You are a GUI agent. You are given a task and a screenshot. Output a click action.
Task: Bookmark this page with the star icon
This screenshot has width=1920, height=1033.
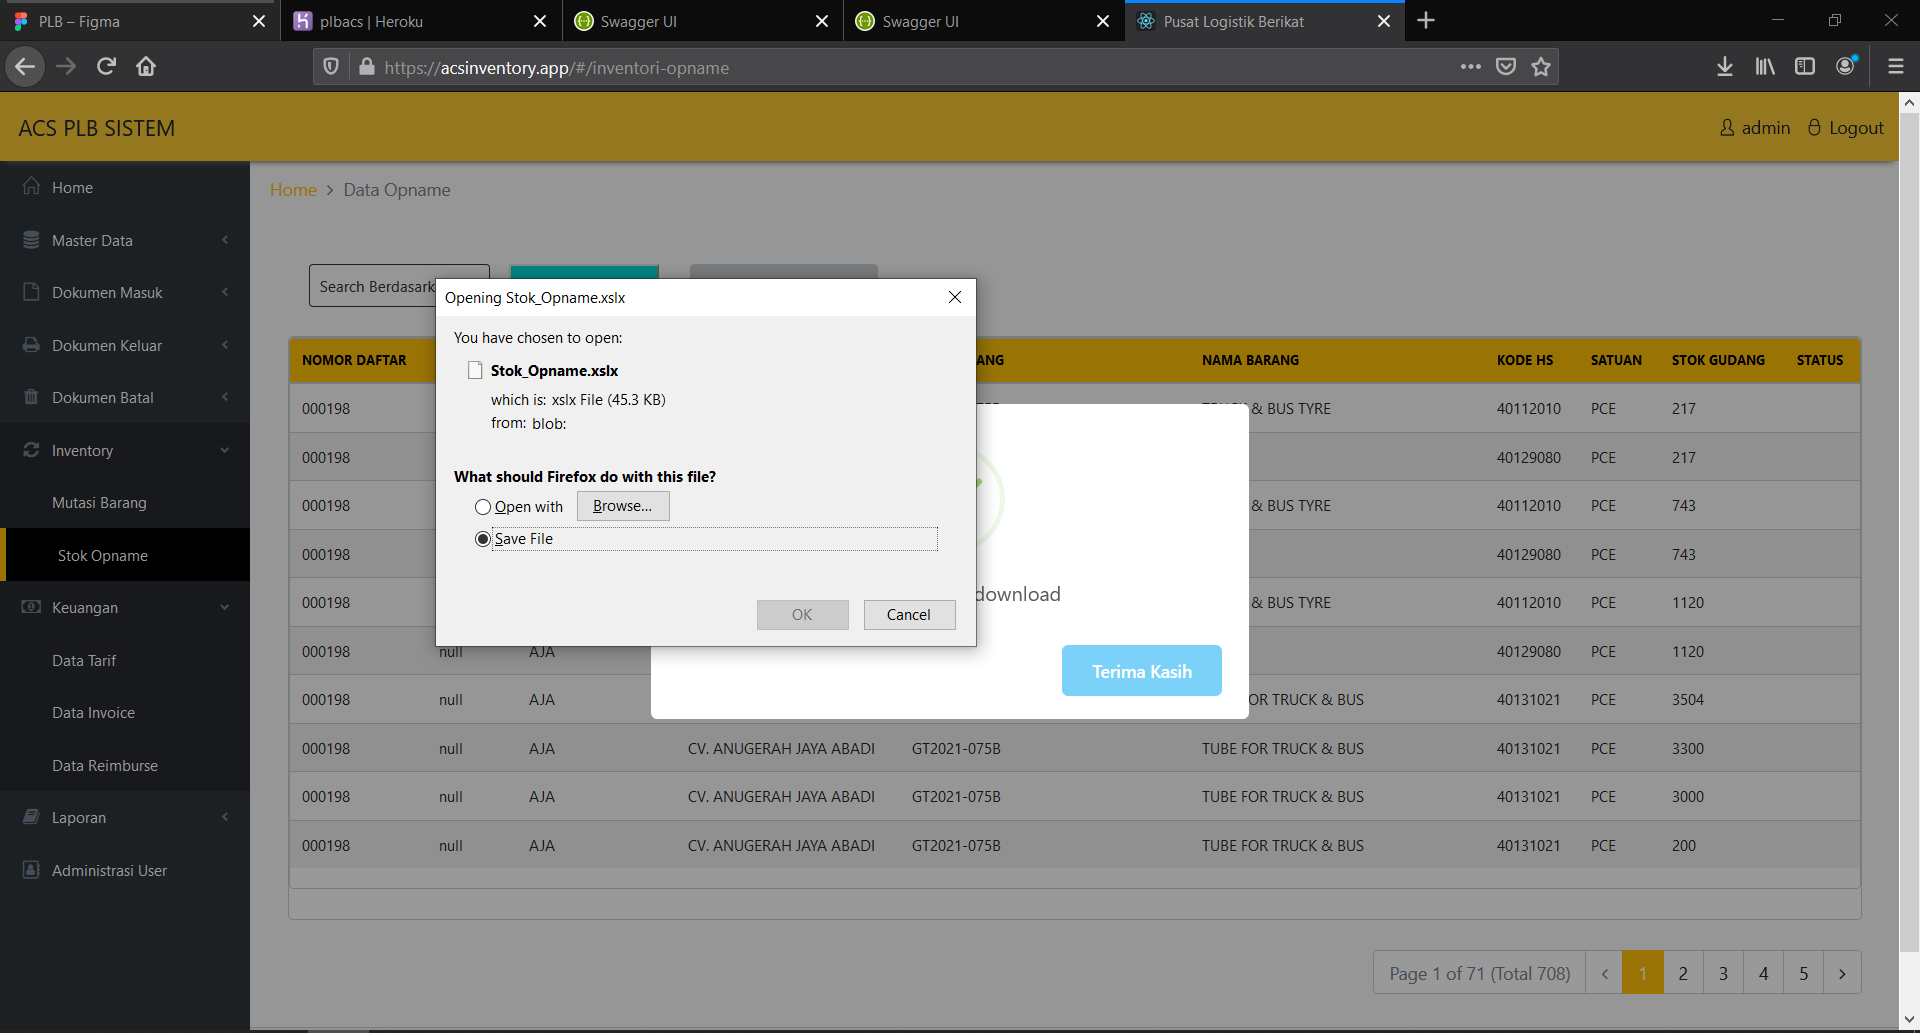pyautogui.click(x=1541, y=67)
